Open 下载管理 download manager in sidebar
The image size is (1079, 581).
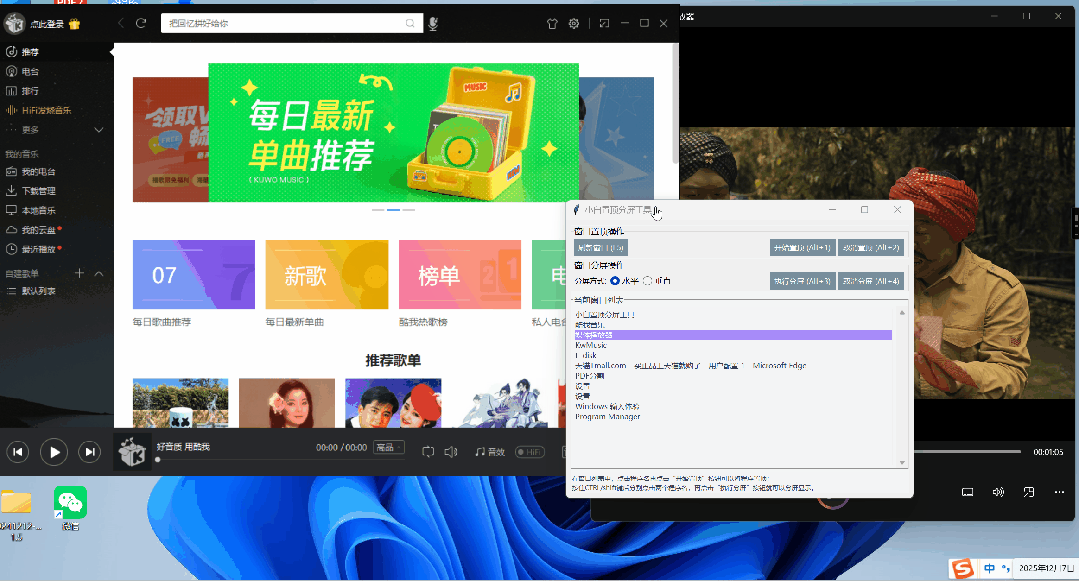click(x=40, y=190)
